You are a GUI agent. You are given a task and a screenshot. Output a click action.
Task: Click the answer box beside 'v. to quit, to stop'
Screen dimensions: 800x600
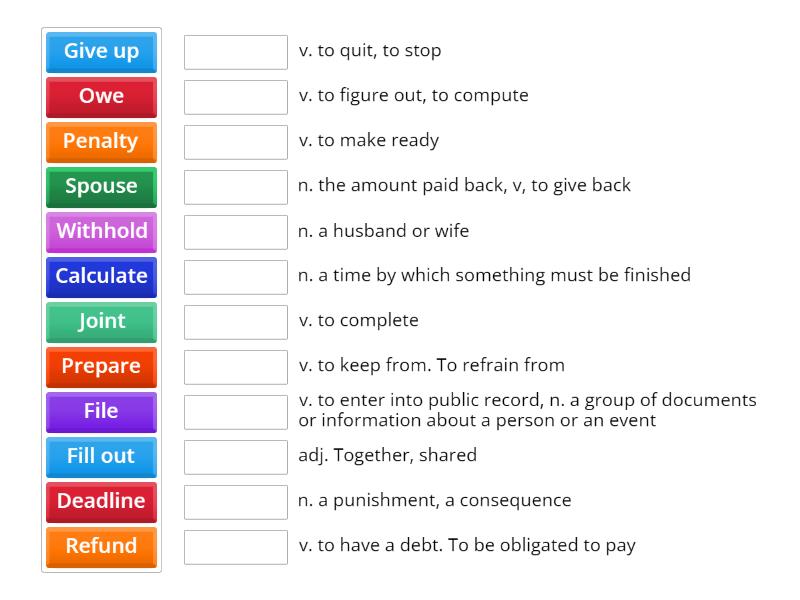click(235, 52)
